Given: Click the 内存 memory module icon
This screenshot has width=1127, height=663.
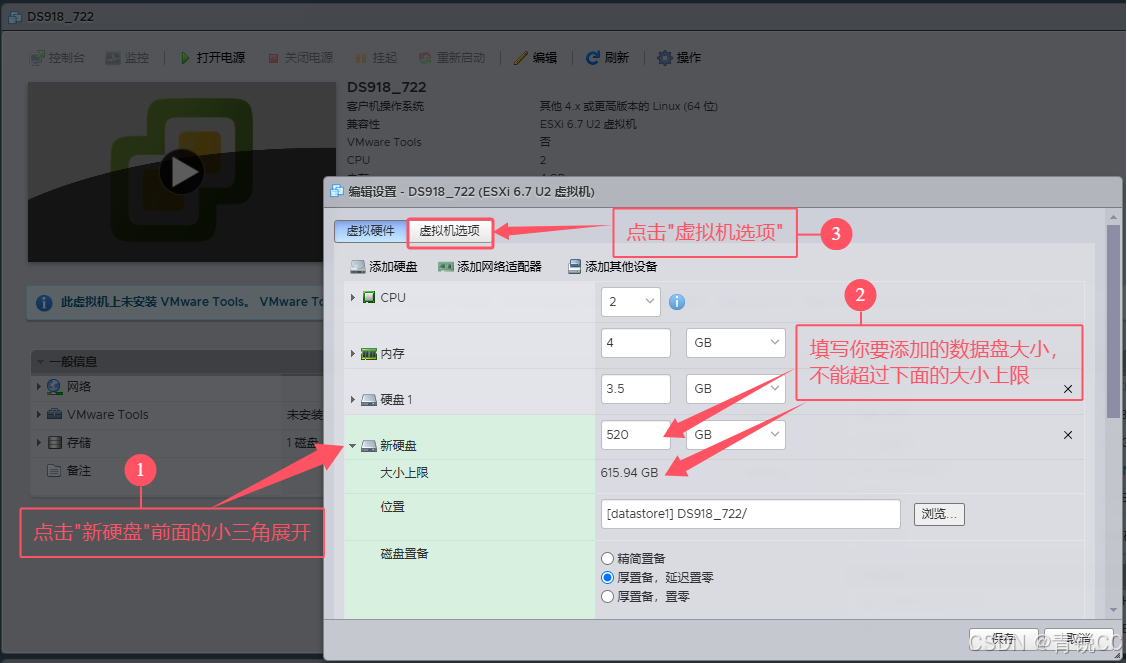Looking at the screenshot, I should click(369, 354).
